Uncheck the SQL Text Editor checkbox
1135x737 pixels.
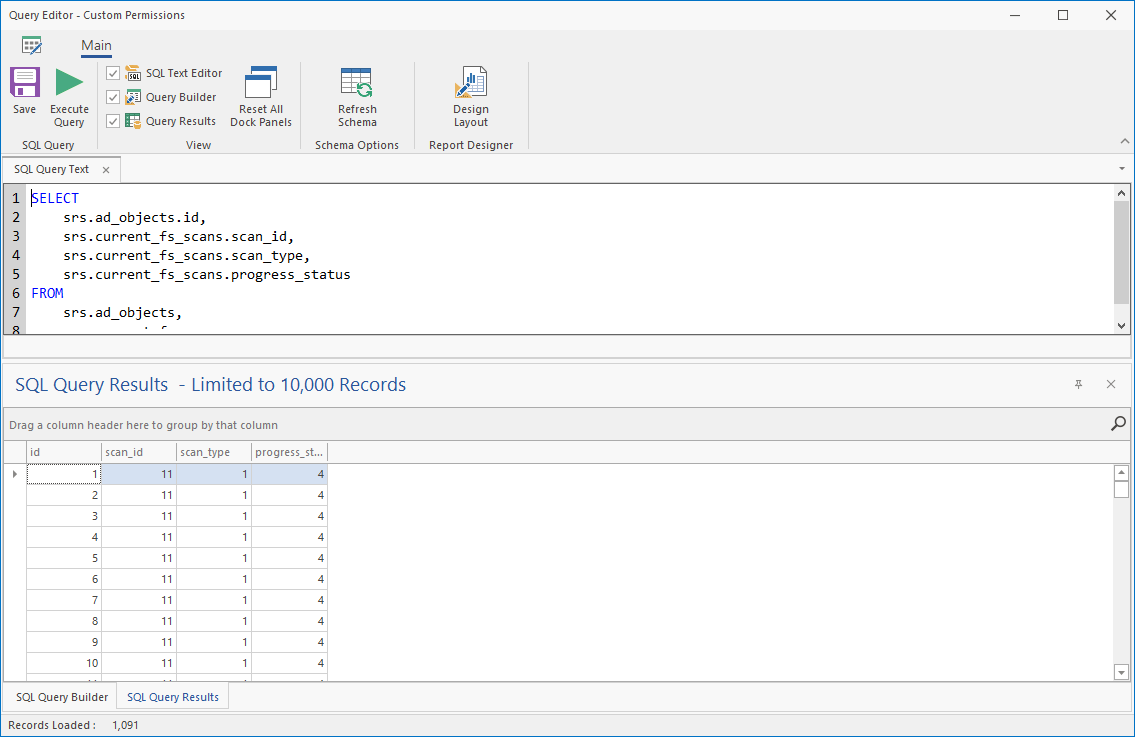113,73
